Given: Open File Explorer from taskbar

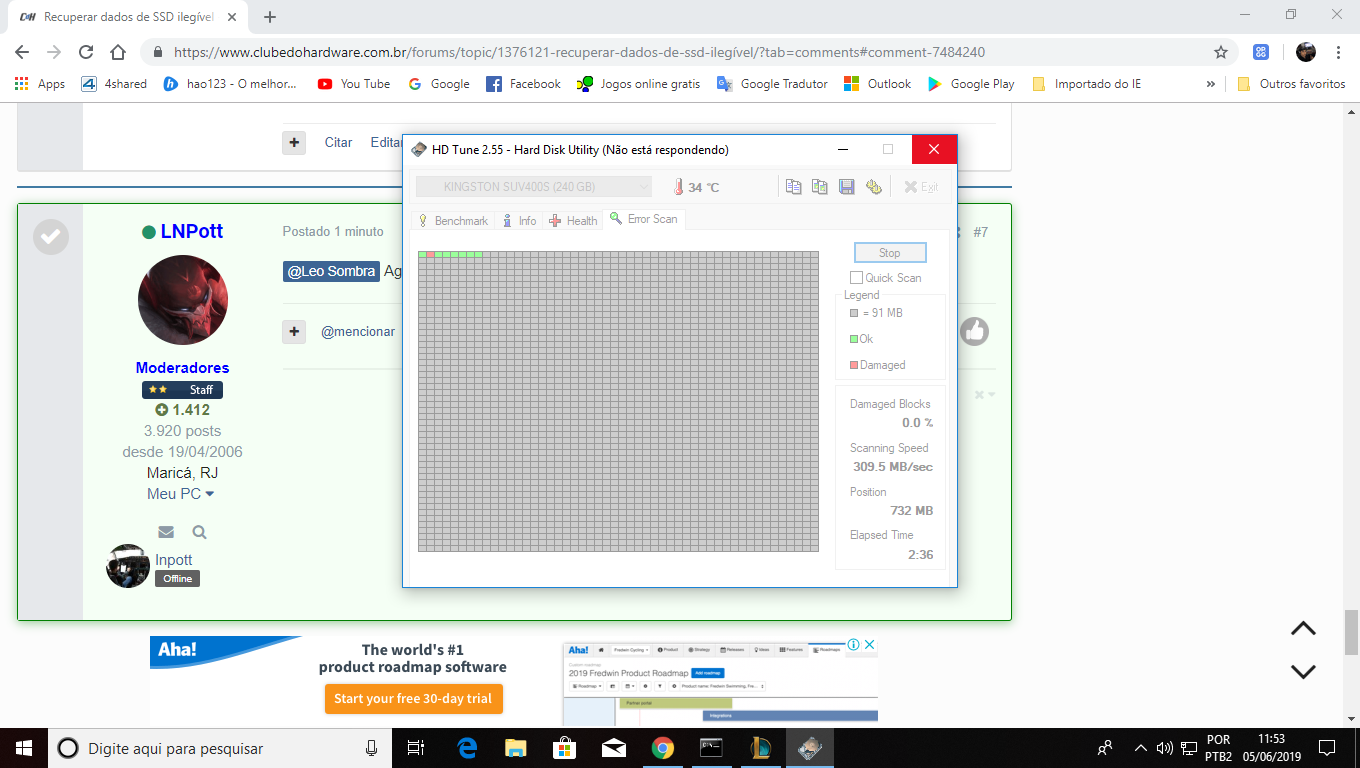Looking at the screenshot, I should tap(516, 747).
